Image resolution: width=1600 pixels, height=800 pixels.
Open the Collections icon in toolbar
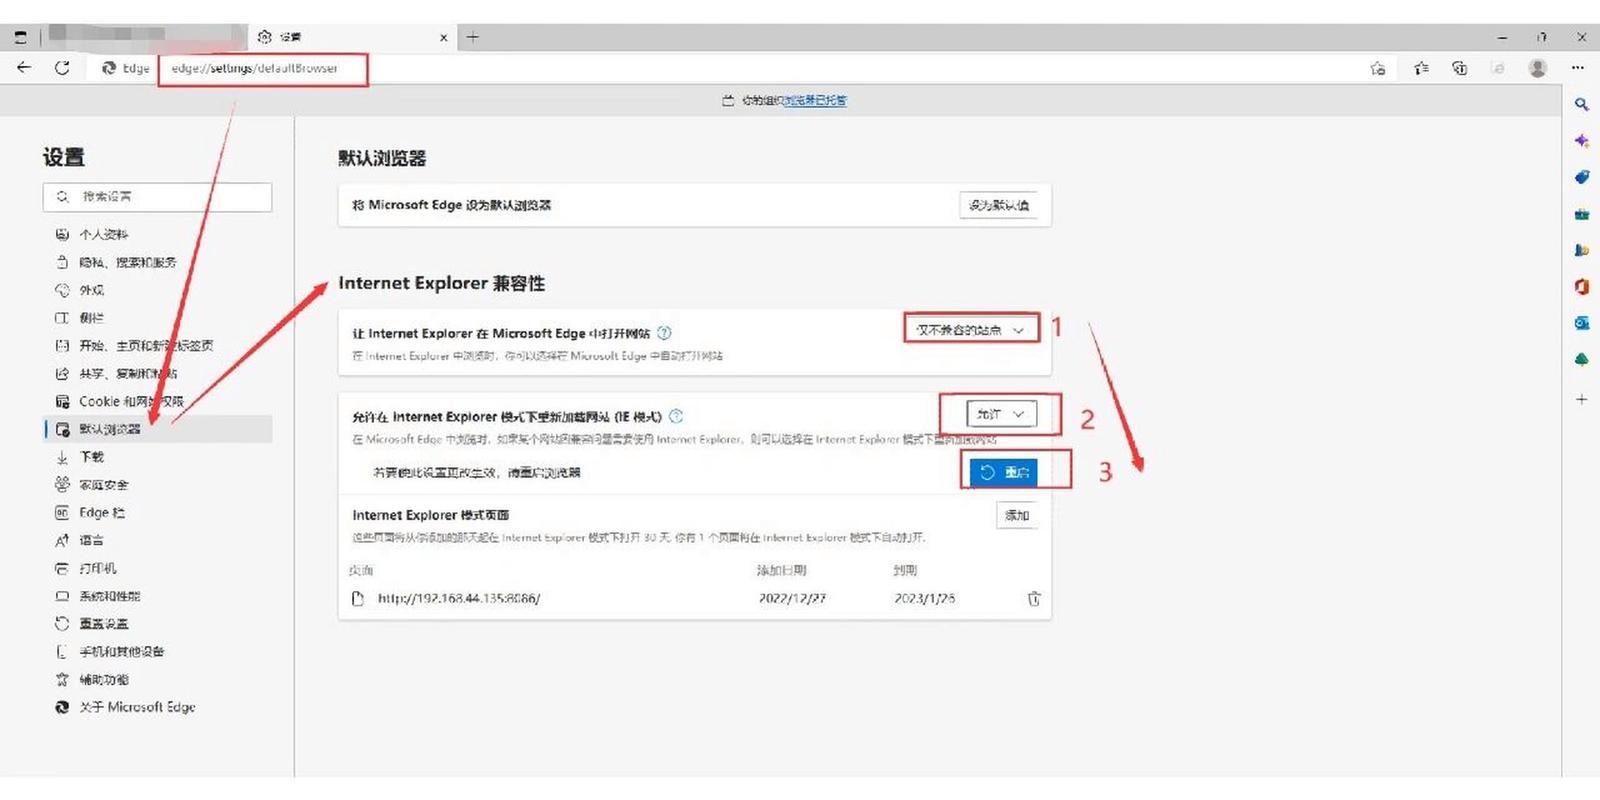(1460, 68)
